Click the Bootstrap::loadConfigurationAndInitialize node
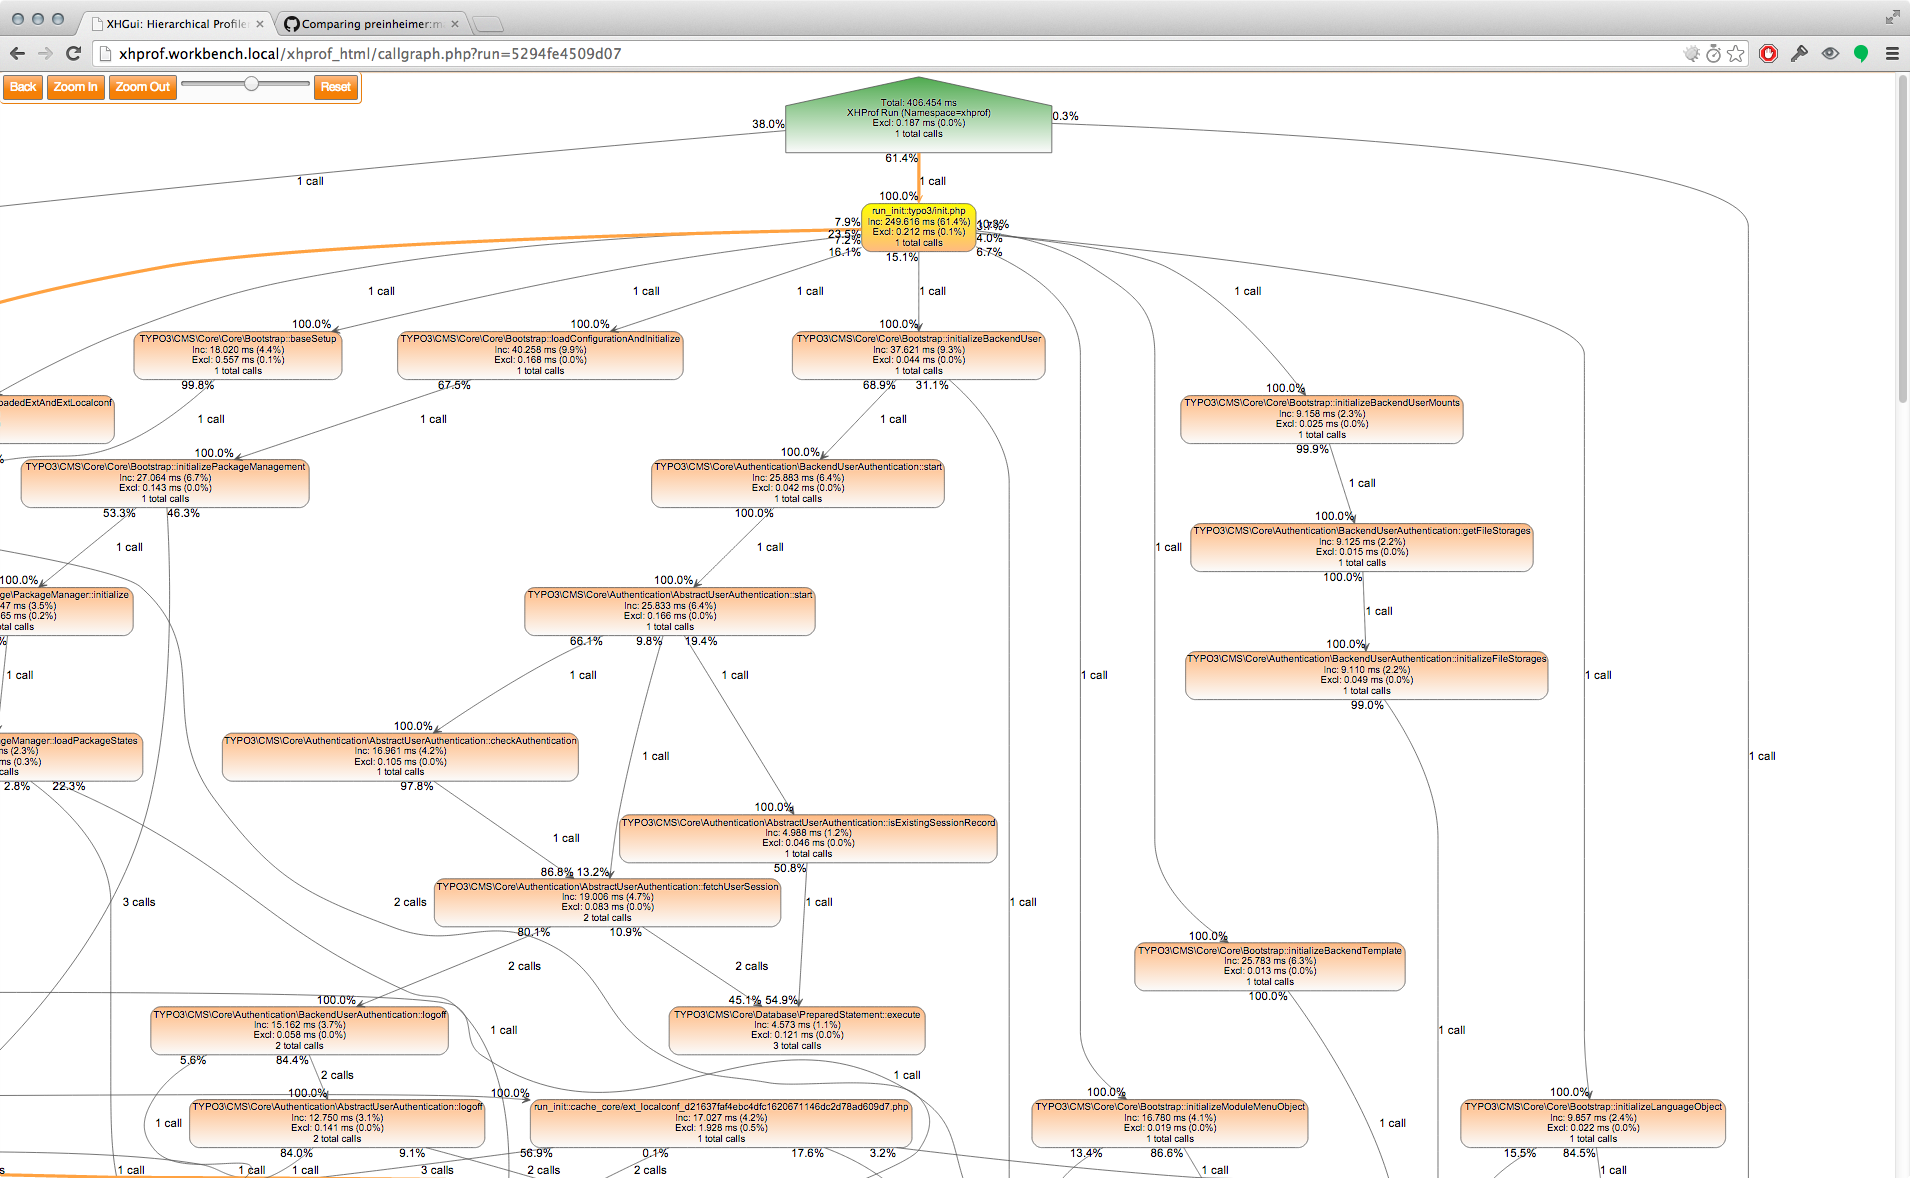Screen dimensions: 1910x1178 coord(540,355)
